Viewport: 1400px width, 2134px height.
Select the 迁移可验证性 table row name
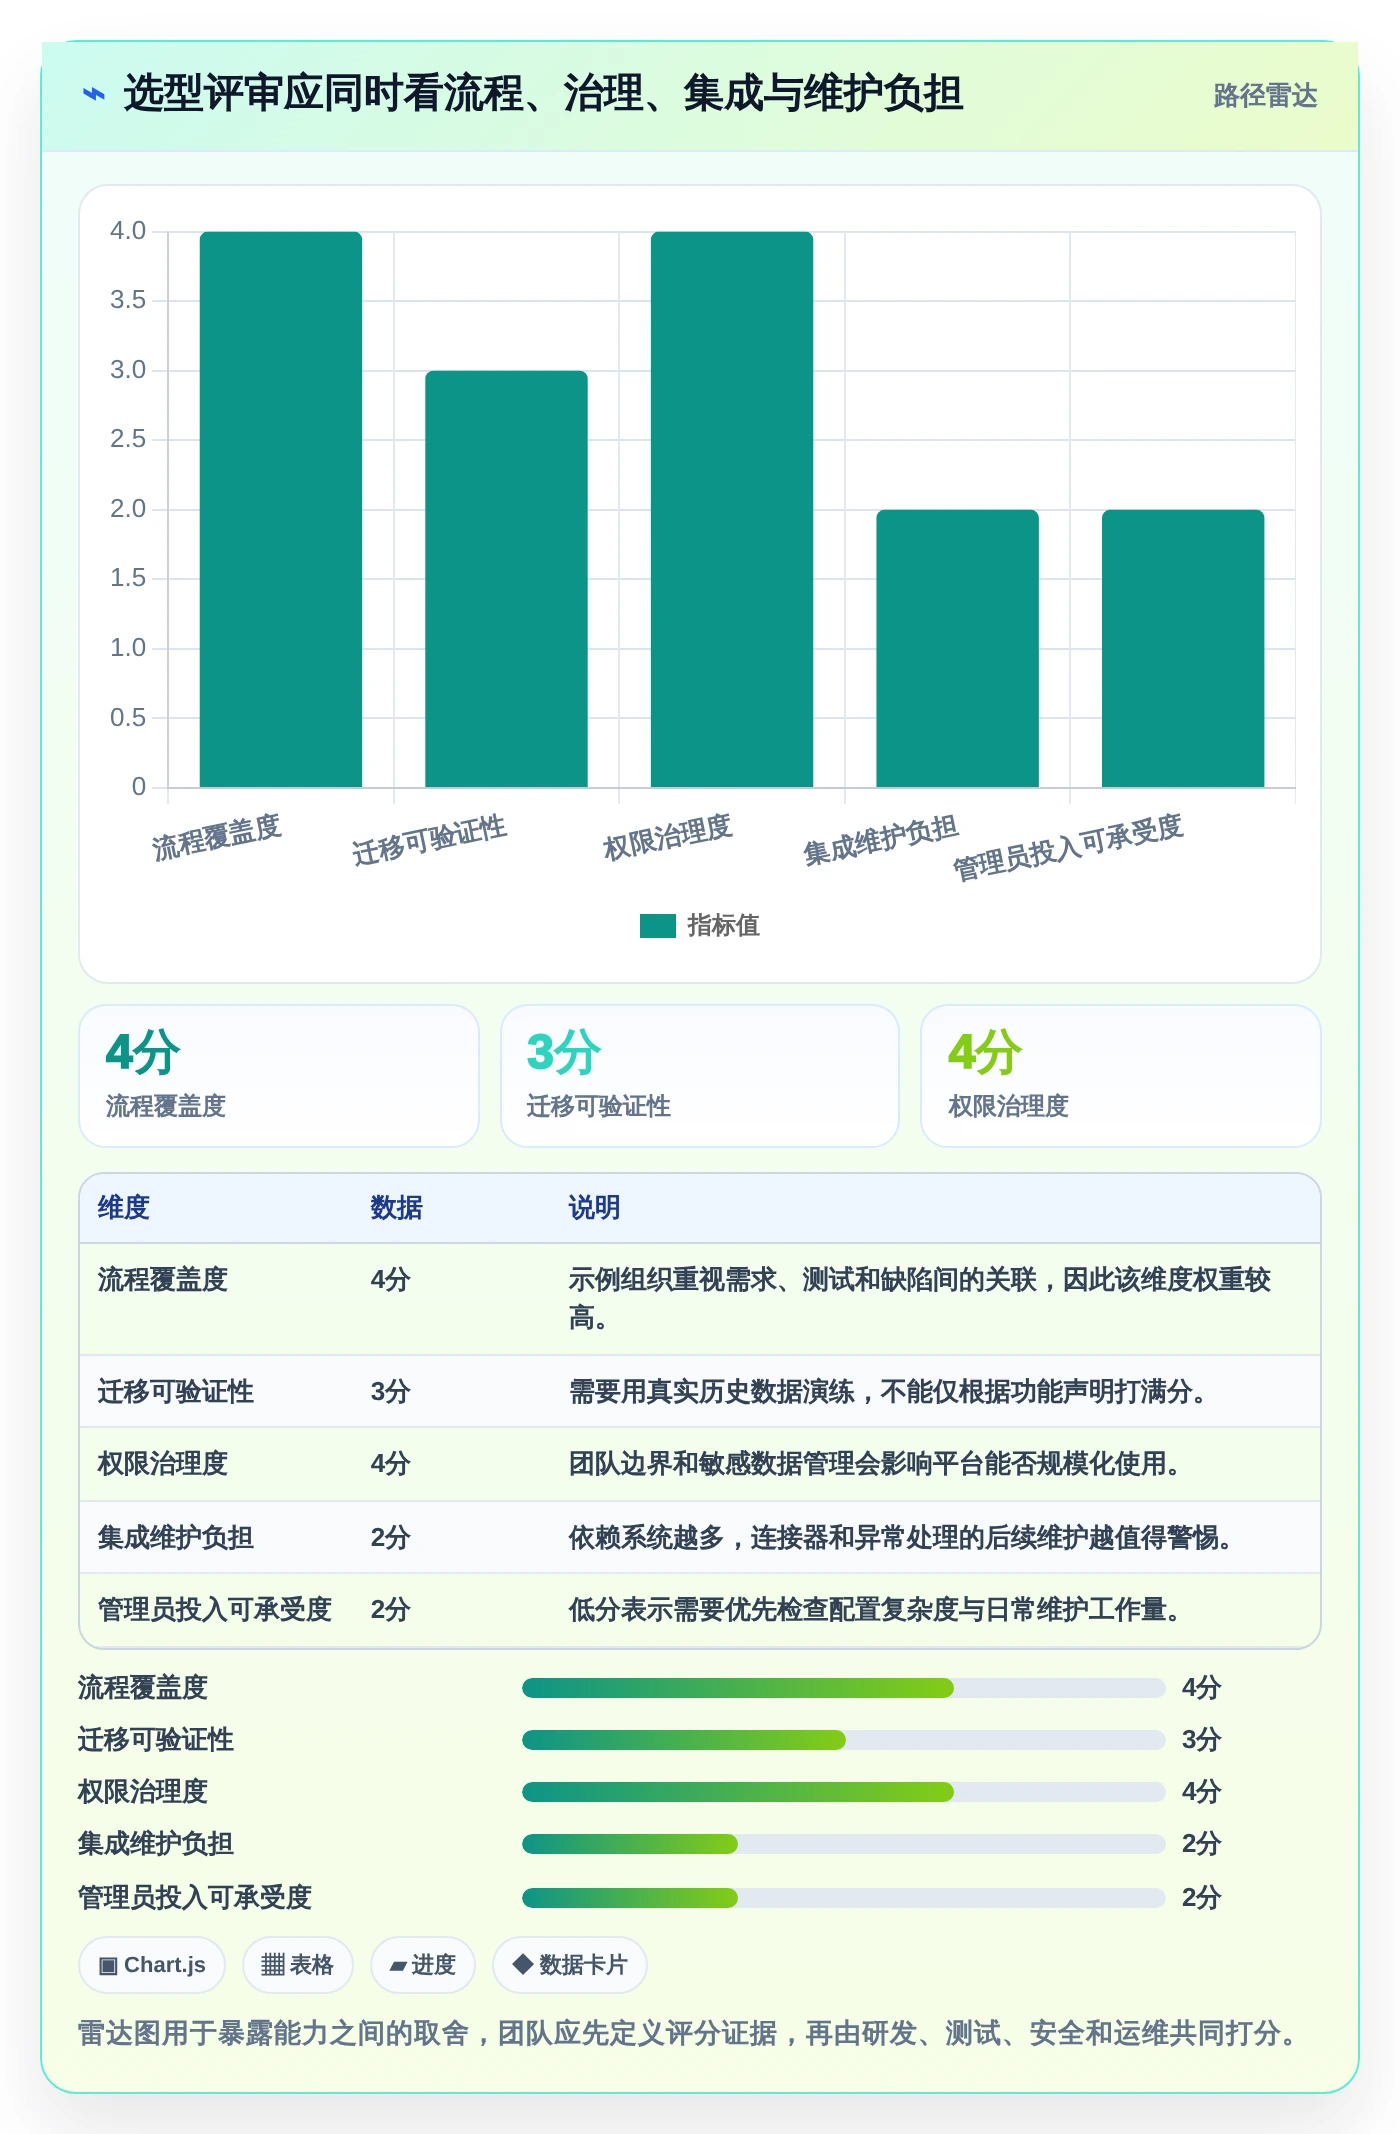coord(176,1392)
